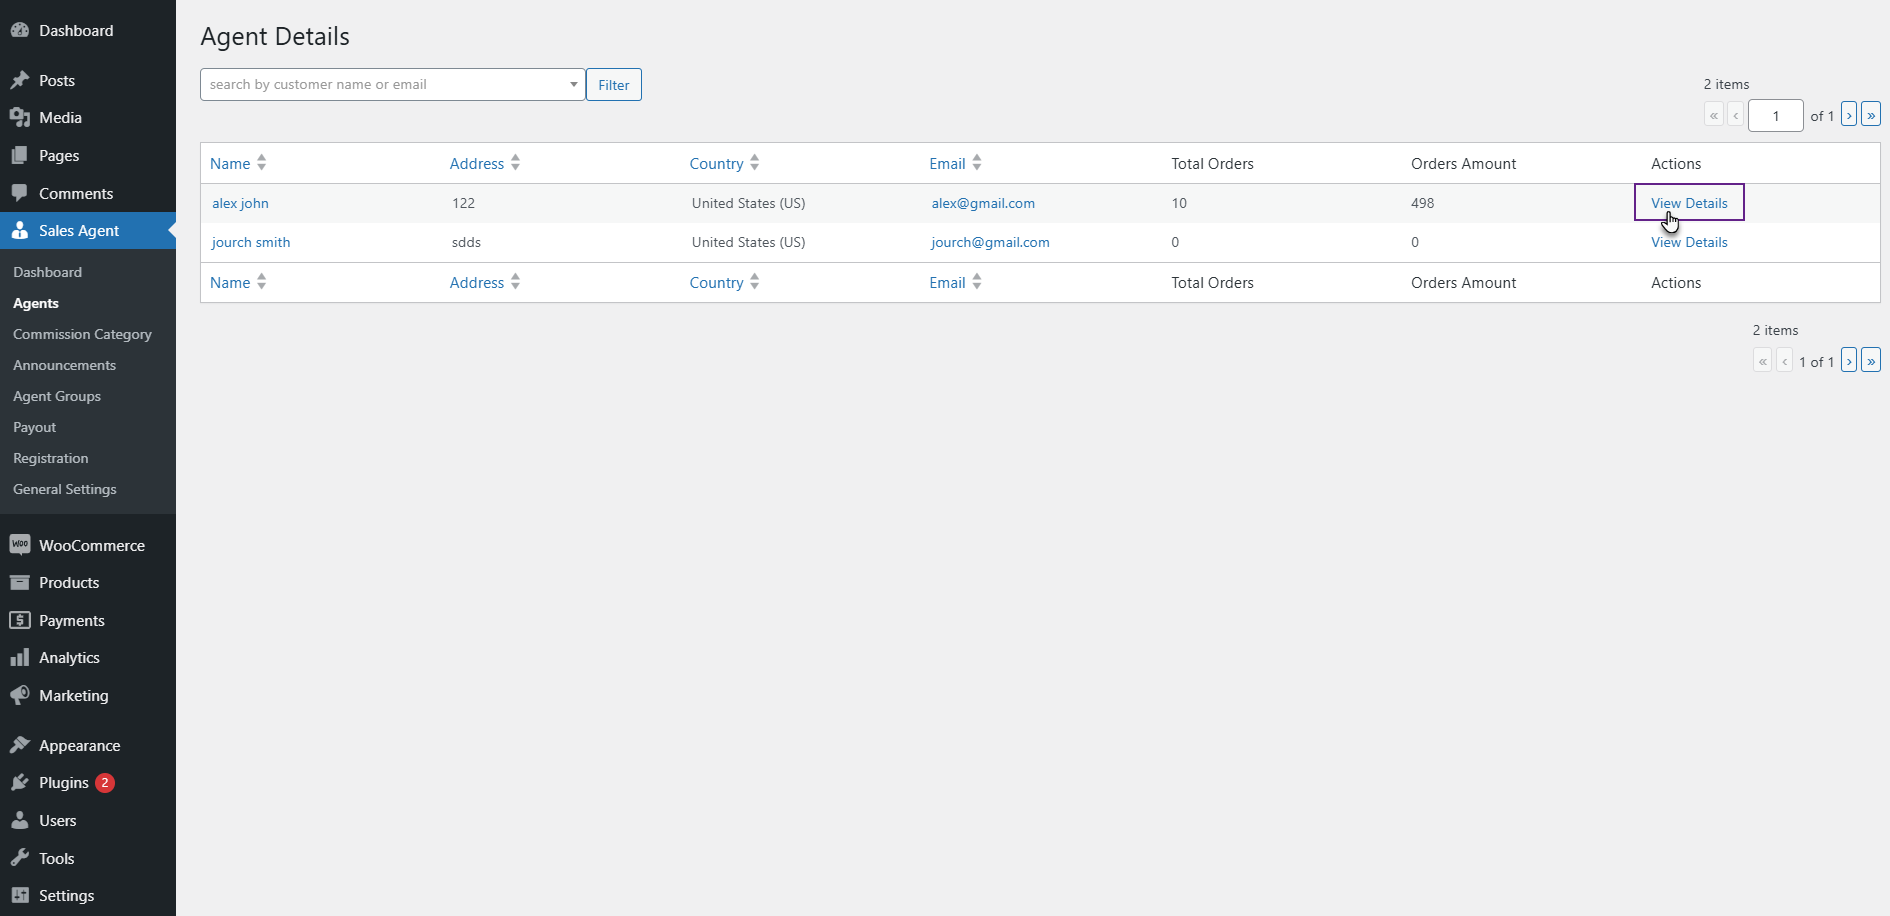Click the Comments bubble icon

(x=20, y=193)
